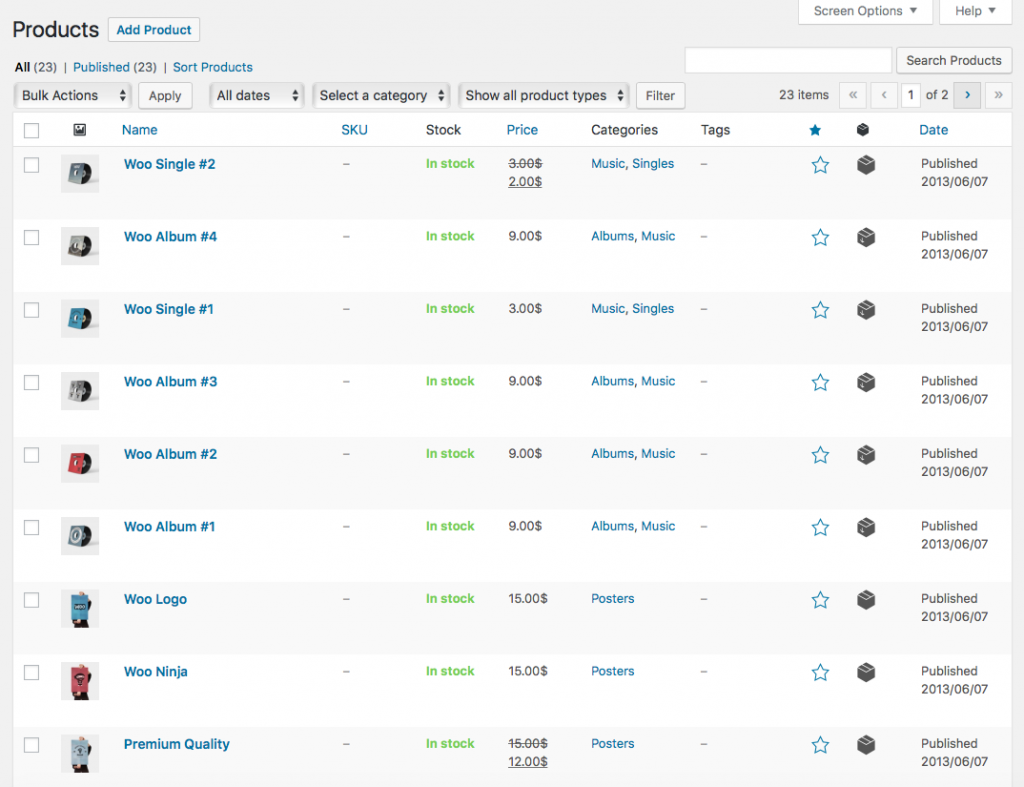The width and height of the screenshot is (1024, 787).
Task: Star Woo Single #2 as featured
Action: pyautogui.click(x=820, y=165)
